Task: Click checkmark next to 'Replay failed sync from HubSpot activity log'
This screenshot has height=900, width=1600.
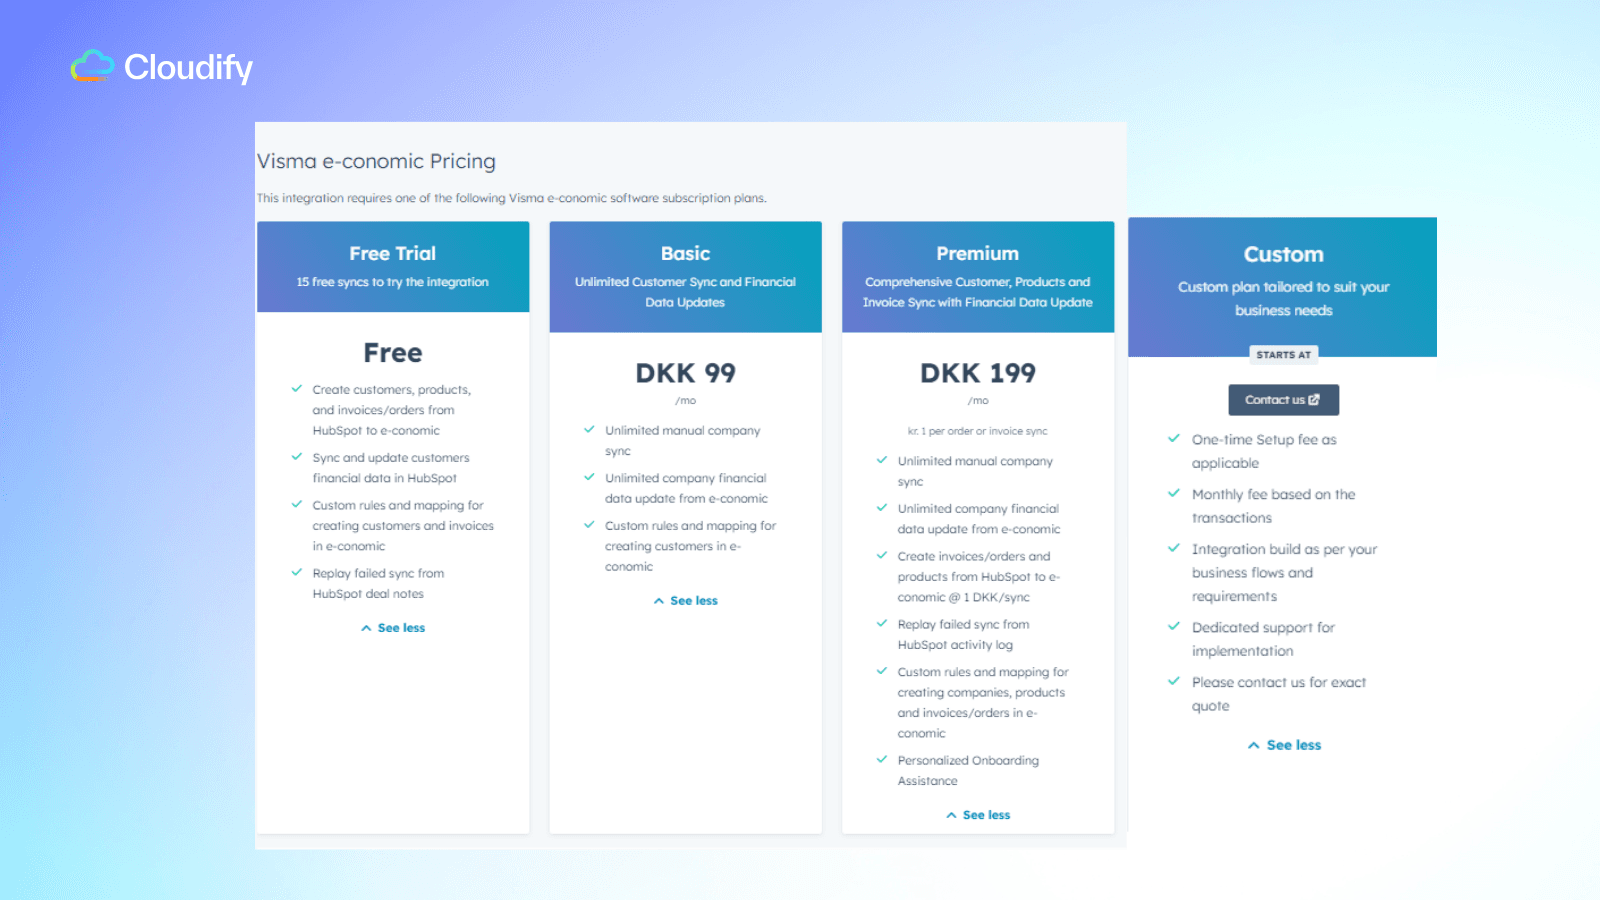Action: 882,624
